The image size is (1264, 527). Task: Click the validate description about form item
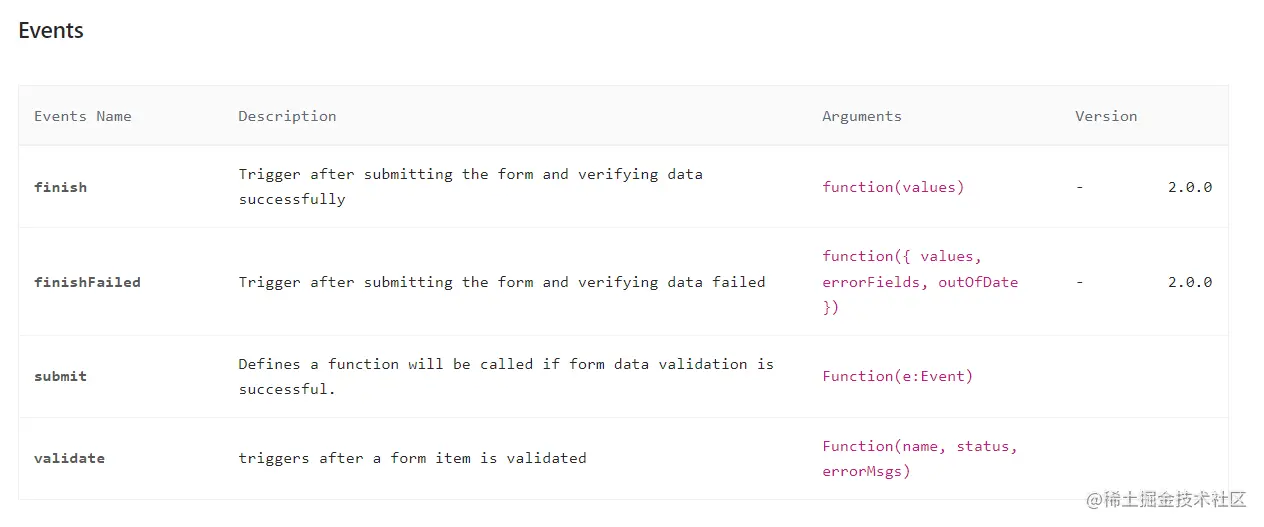point(412,458)
